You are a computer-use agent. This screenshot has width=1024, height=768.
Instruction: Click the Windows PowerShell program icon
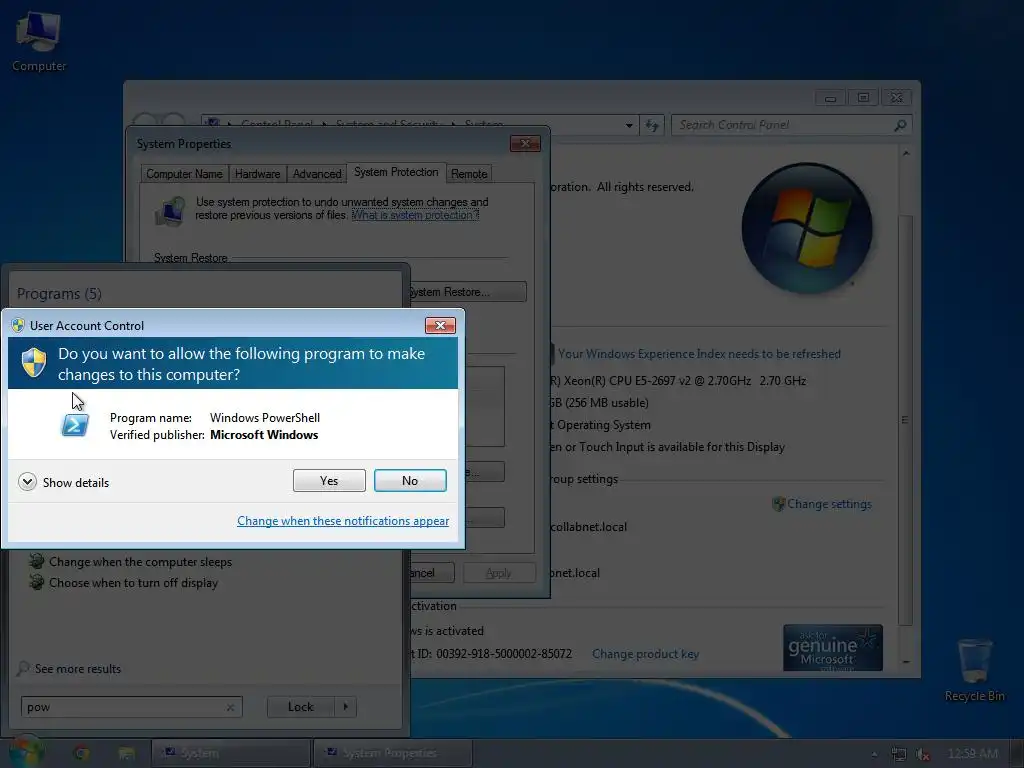coord(74,426)
